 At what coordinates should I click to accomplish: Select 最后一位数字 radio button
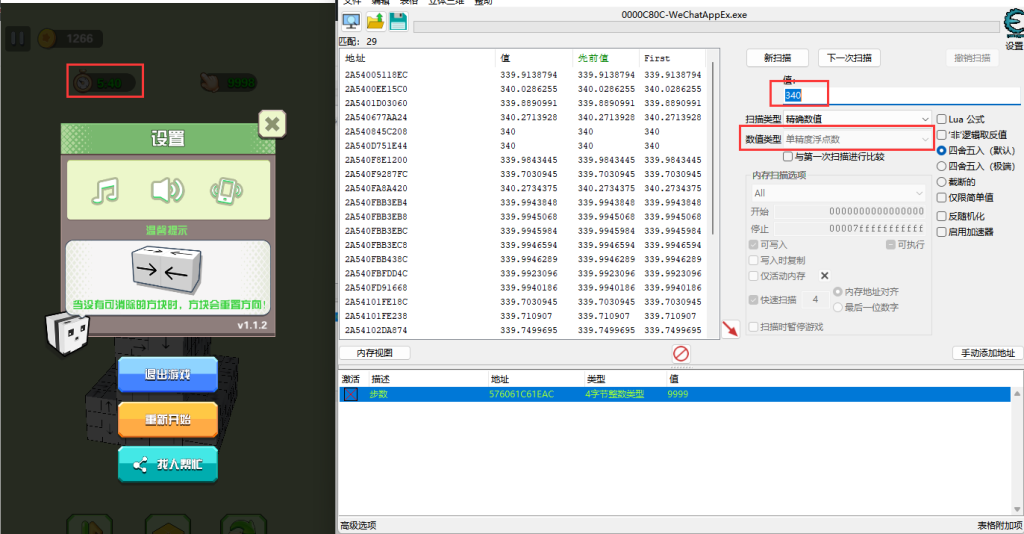coord(838,307)
